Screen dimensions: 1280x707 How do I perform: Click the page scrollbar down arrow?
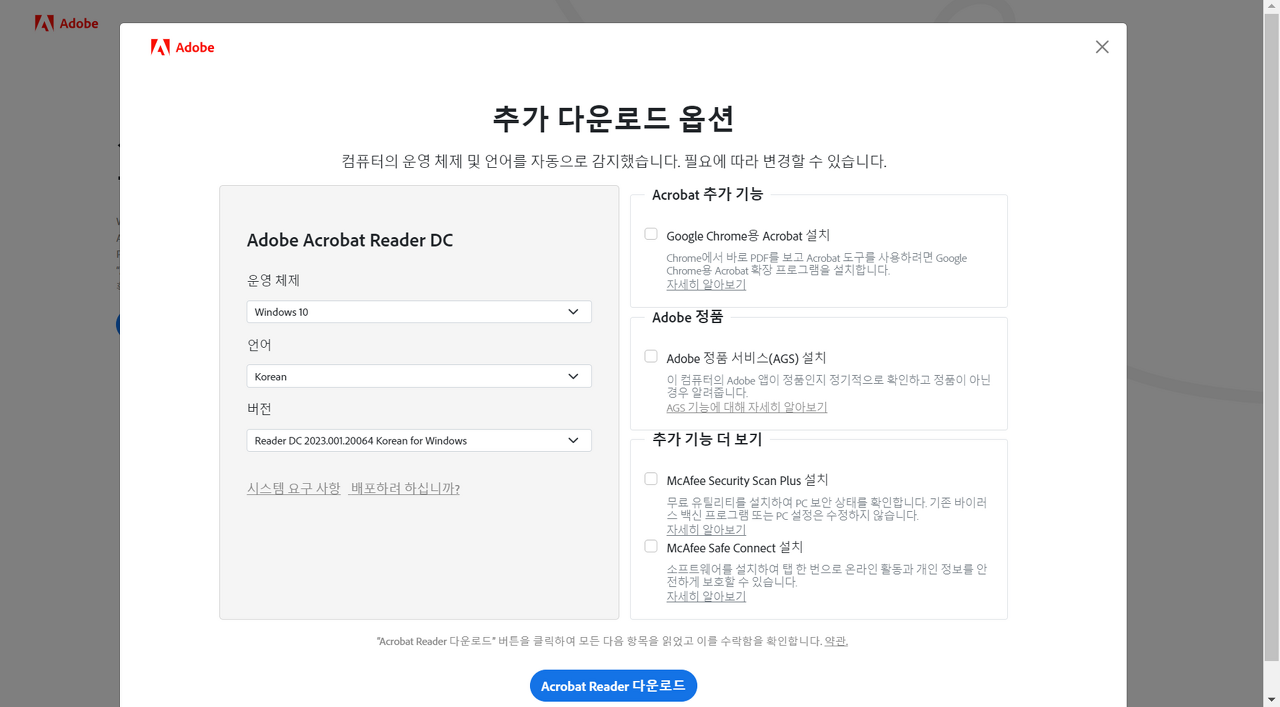click(1271, 698)
